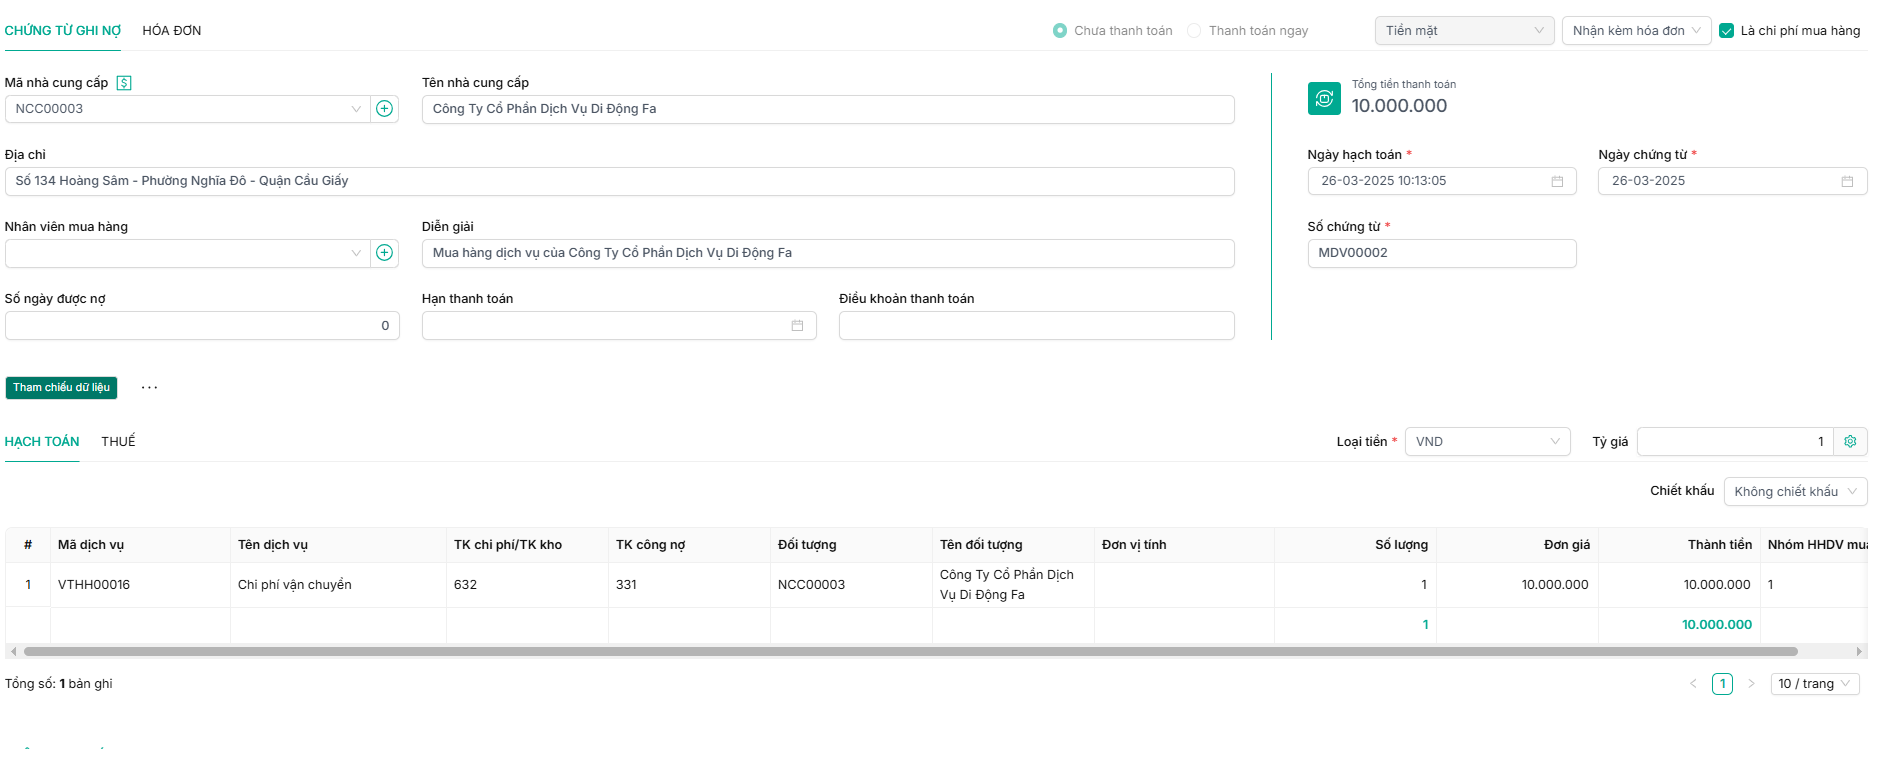The width and height of the screenshot is (1878, 760).
Task: Open the Tiền mặt payment method dropdown
Action: point(1464,31)
